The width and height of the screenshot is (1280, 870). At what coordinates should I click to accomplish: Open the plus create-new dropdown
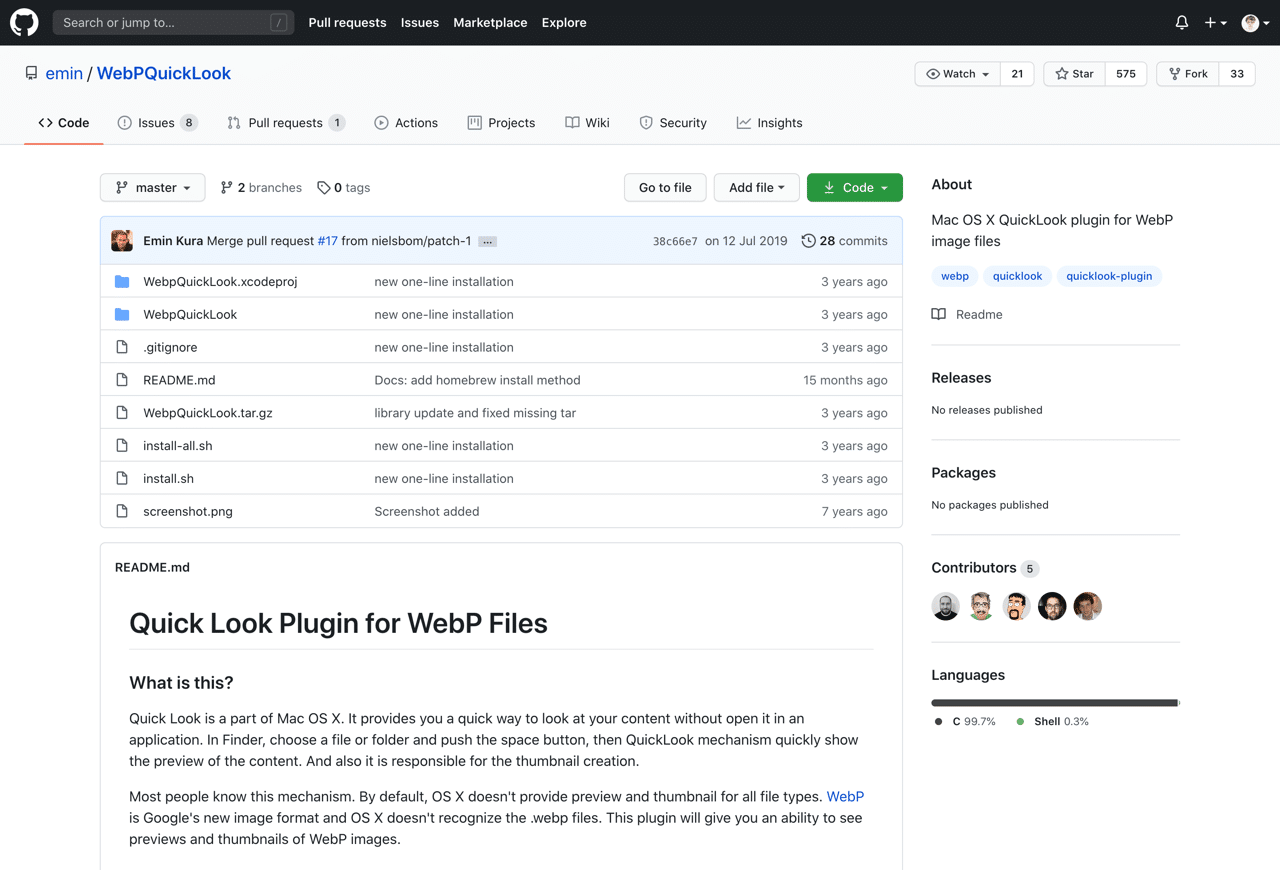(x=1216, y=22)
